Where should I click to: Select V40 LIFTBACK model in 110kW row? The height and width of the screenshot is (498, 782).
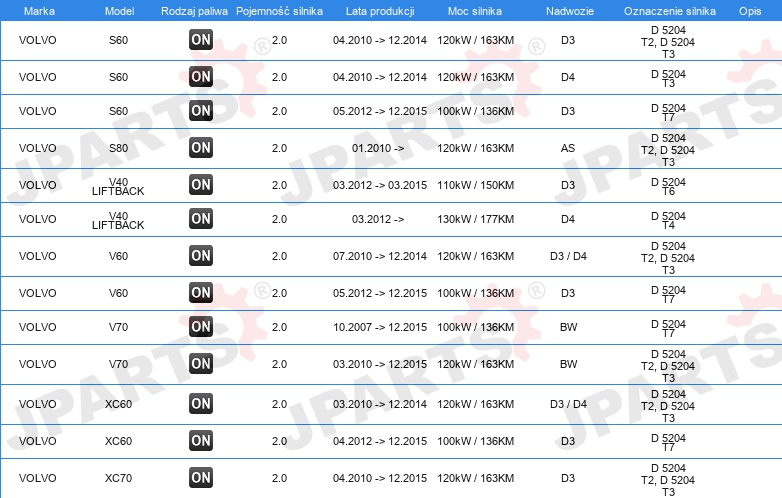[x=118, y=186]
